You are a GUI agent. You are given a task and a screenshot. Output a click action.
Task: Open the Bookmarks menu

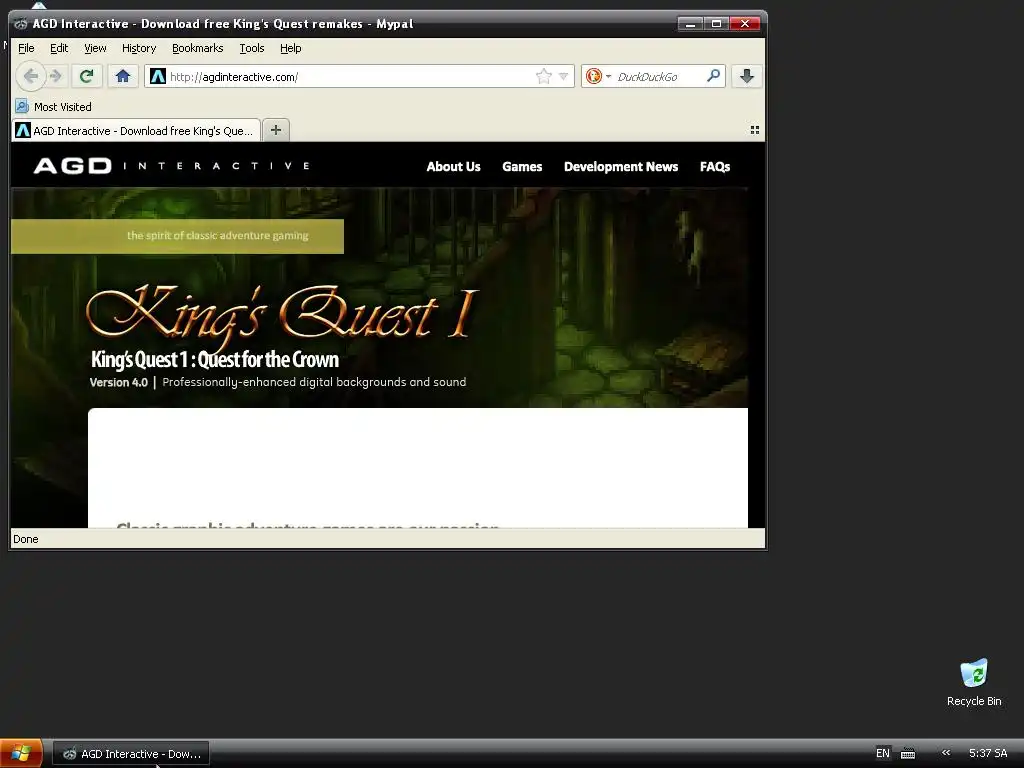(x=197, y=48)
